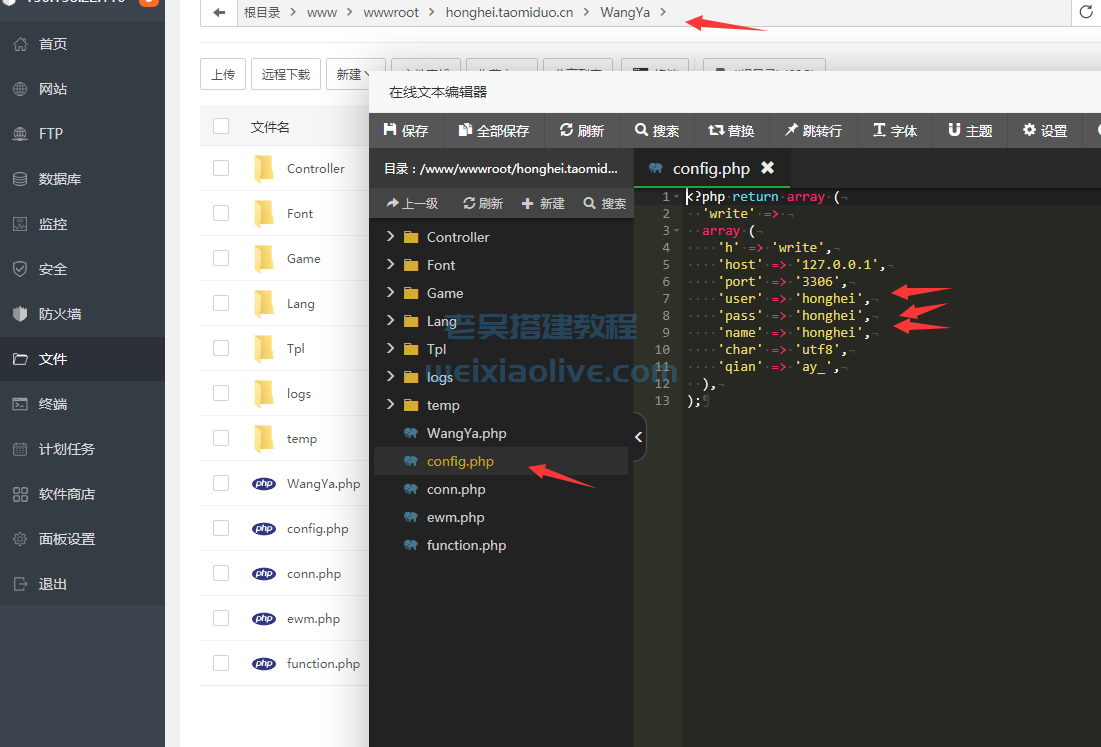Check the checkbox next to Controller folder

click(221, 168)
